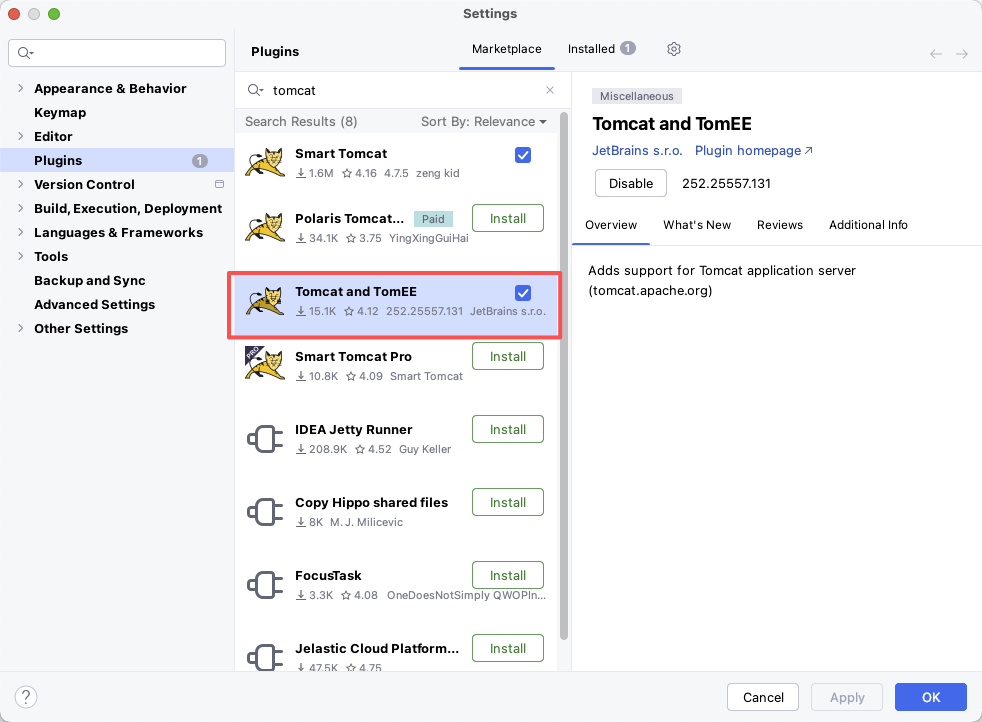This screenshot has height=722, width=982.
Task: Clear the tomcat plugin search text
Action: coord(550,90)
